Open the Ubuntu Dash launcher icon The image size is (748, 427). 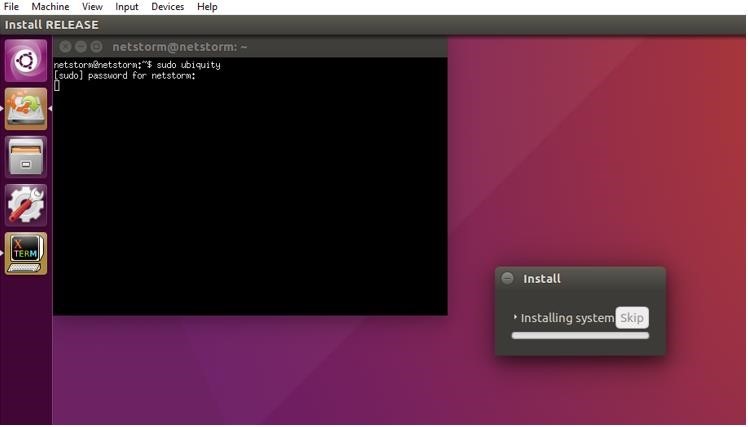tap(26, 61)
